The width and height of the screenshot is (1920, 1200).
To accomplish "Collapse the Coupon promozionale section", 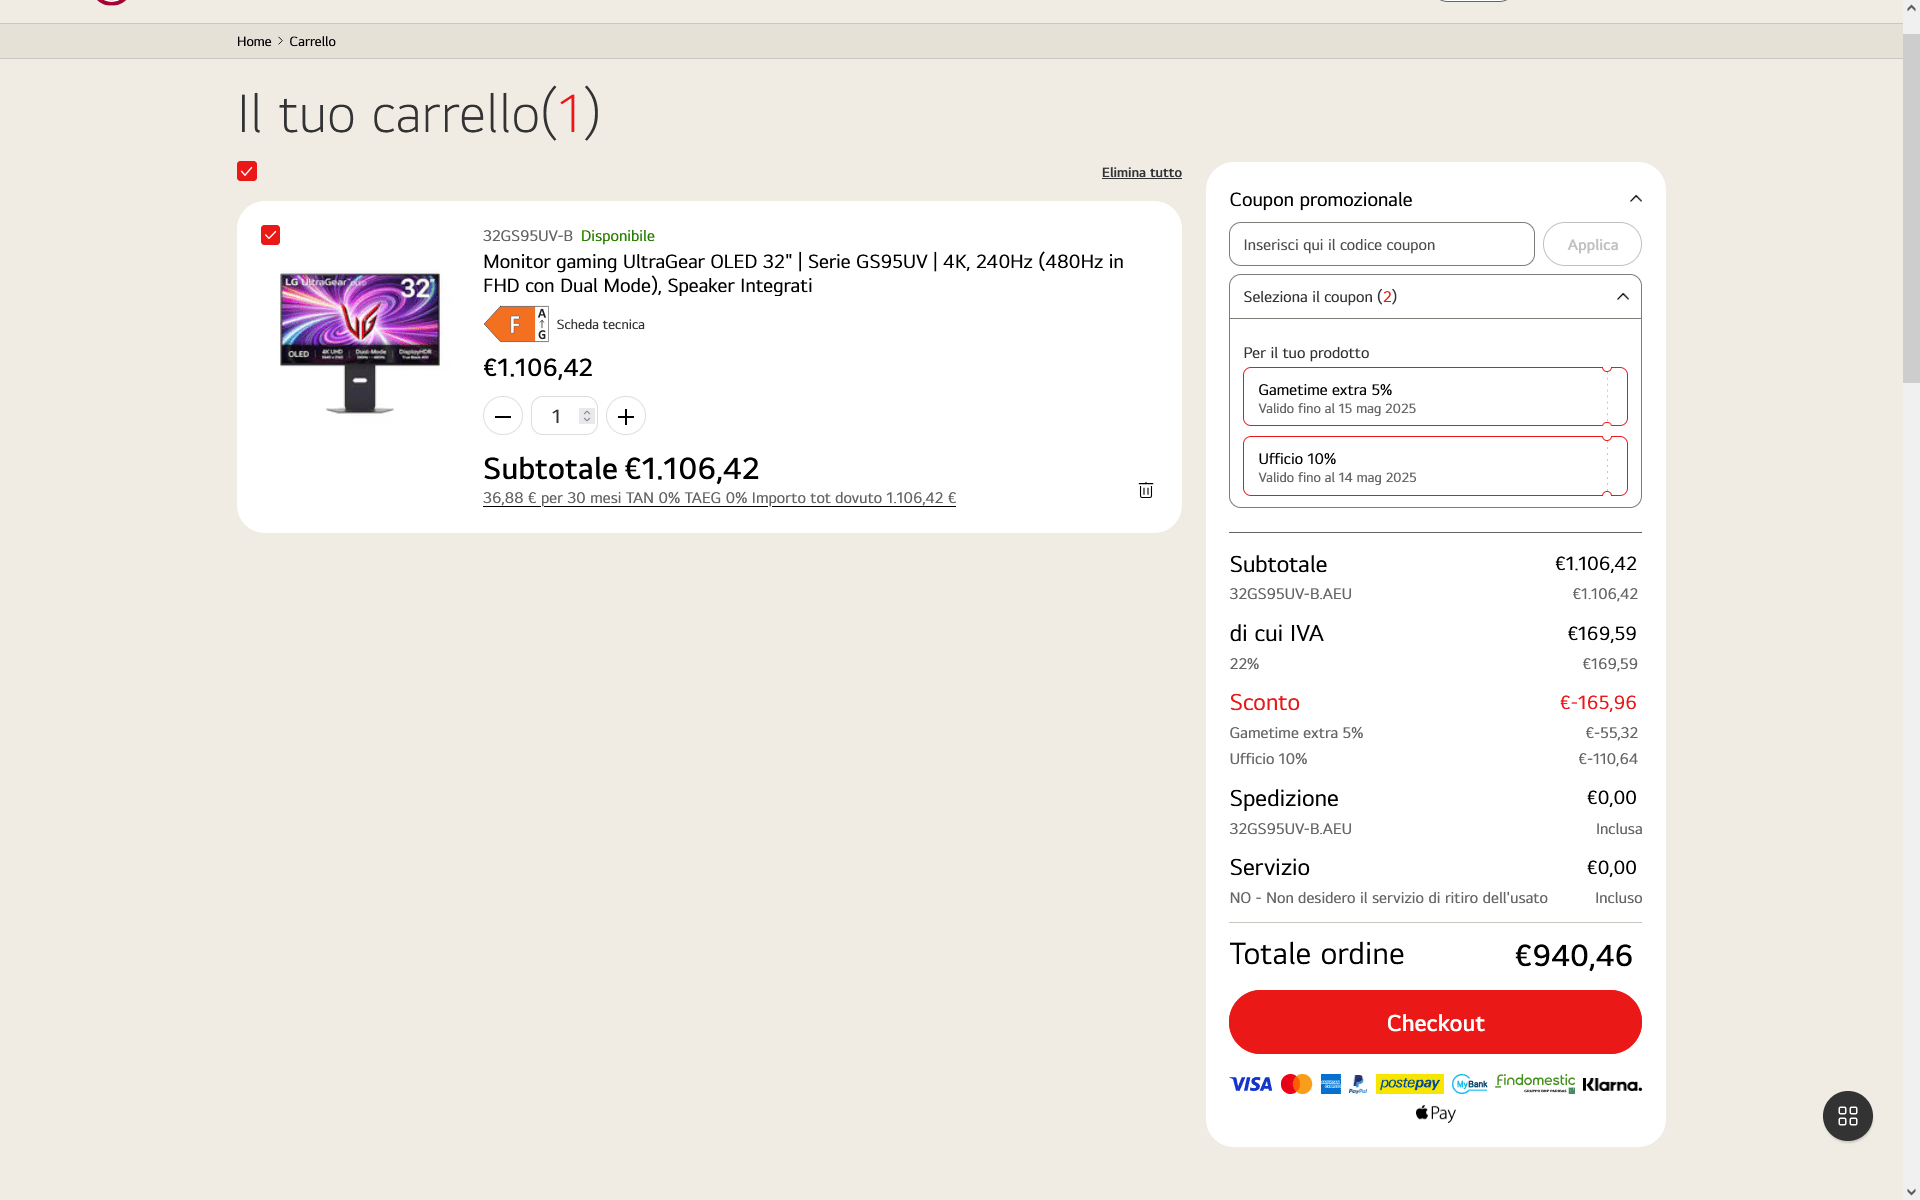I will (x=1636, y=199).
